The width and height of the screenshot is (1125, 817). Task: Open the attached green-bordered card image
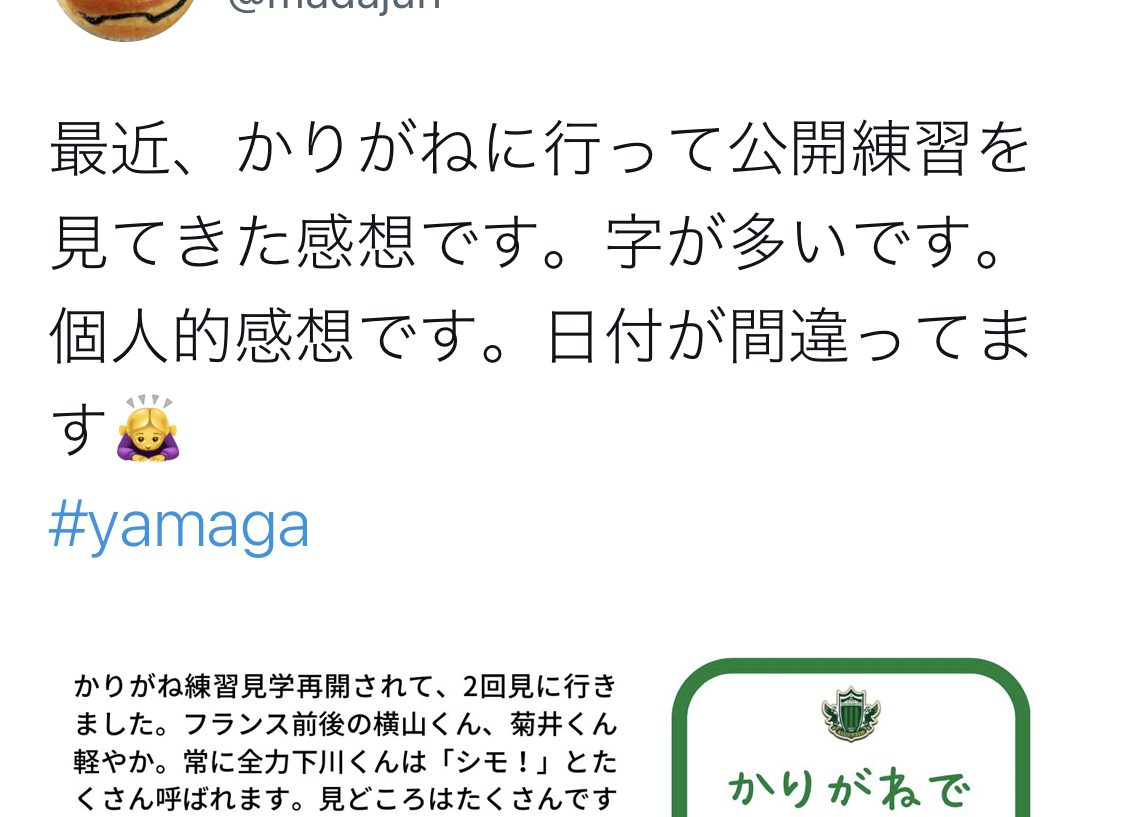(851, 739)
